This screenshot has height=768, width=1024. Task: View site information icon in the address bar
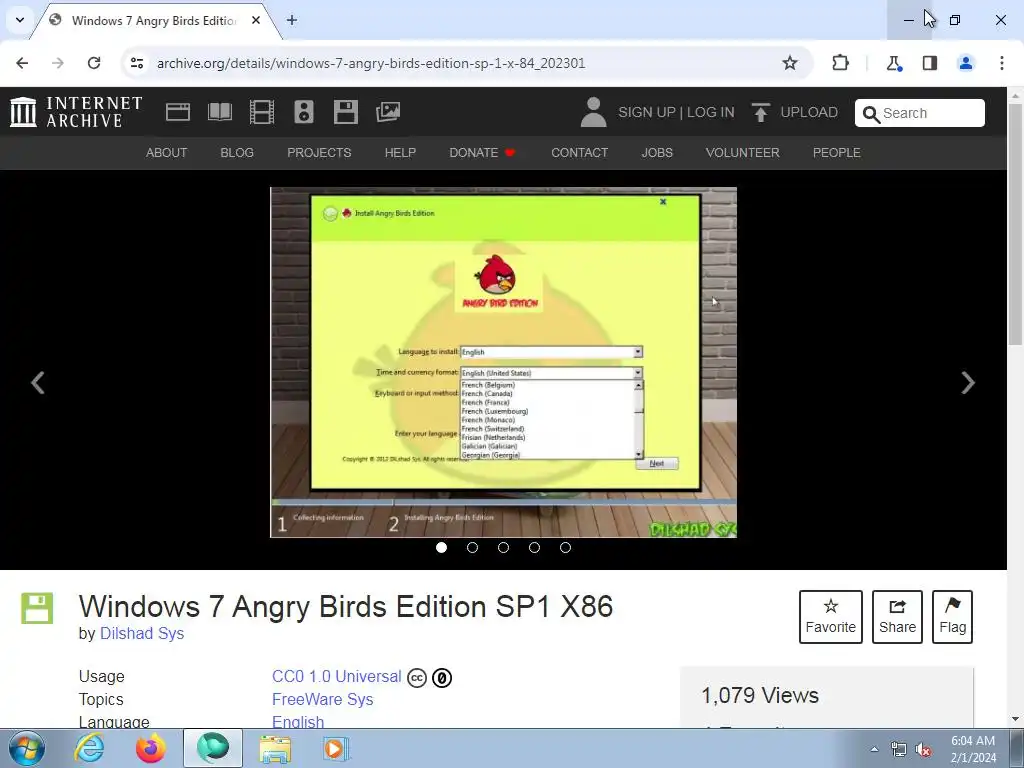136,63
